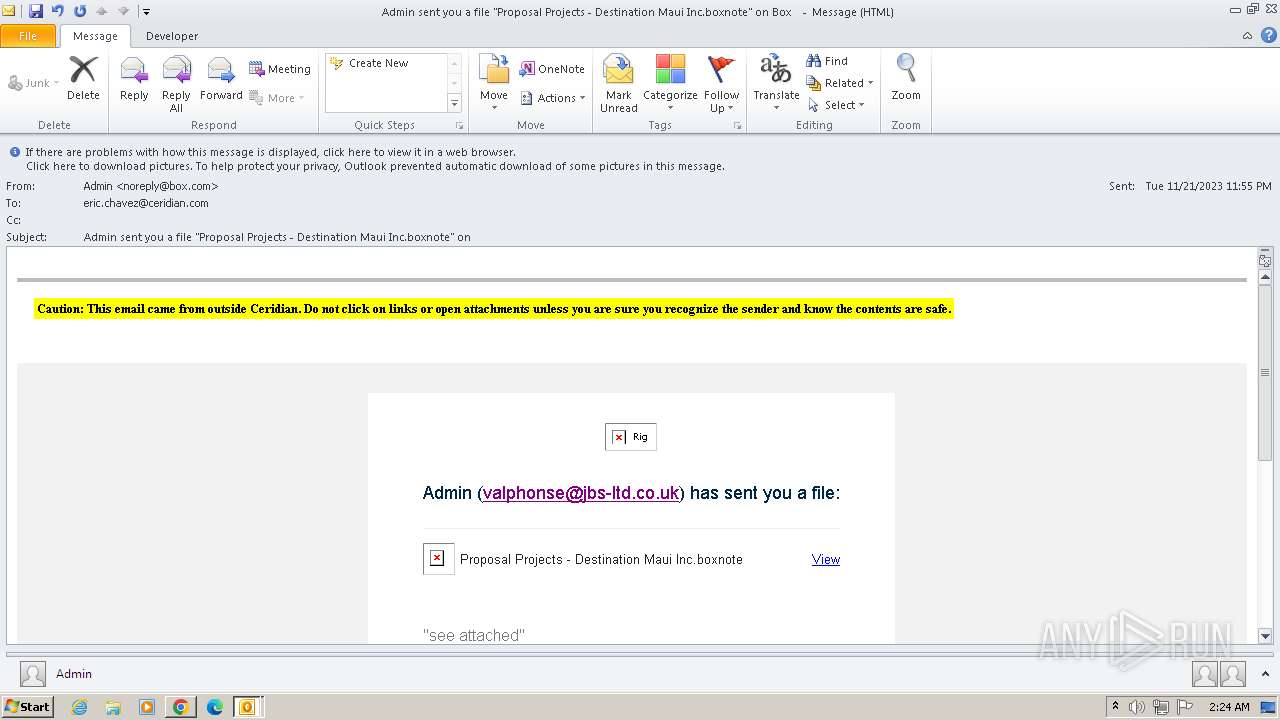The image size is (1280, 720).
Task: Click the vertical scrollbar thumb in message pane
Action: point(1265,372)
